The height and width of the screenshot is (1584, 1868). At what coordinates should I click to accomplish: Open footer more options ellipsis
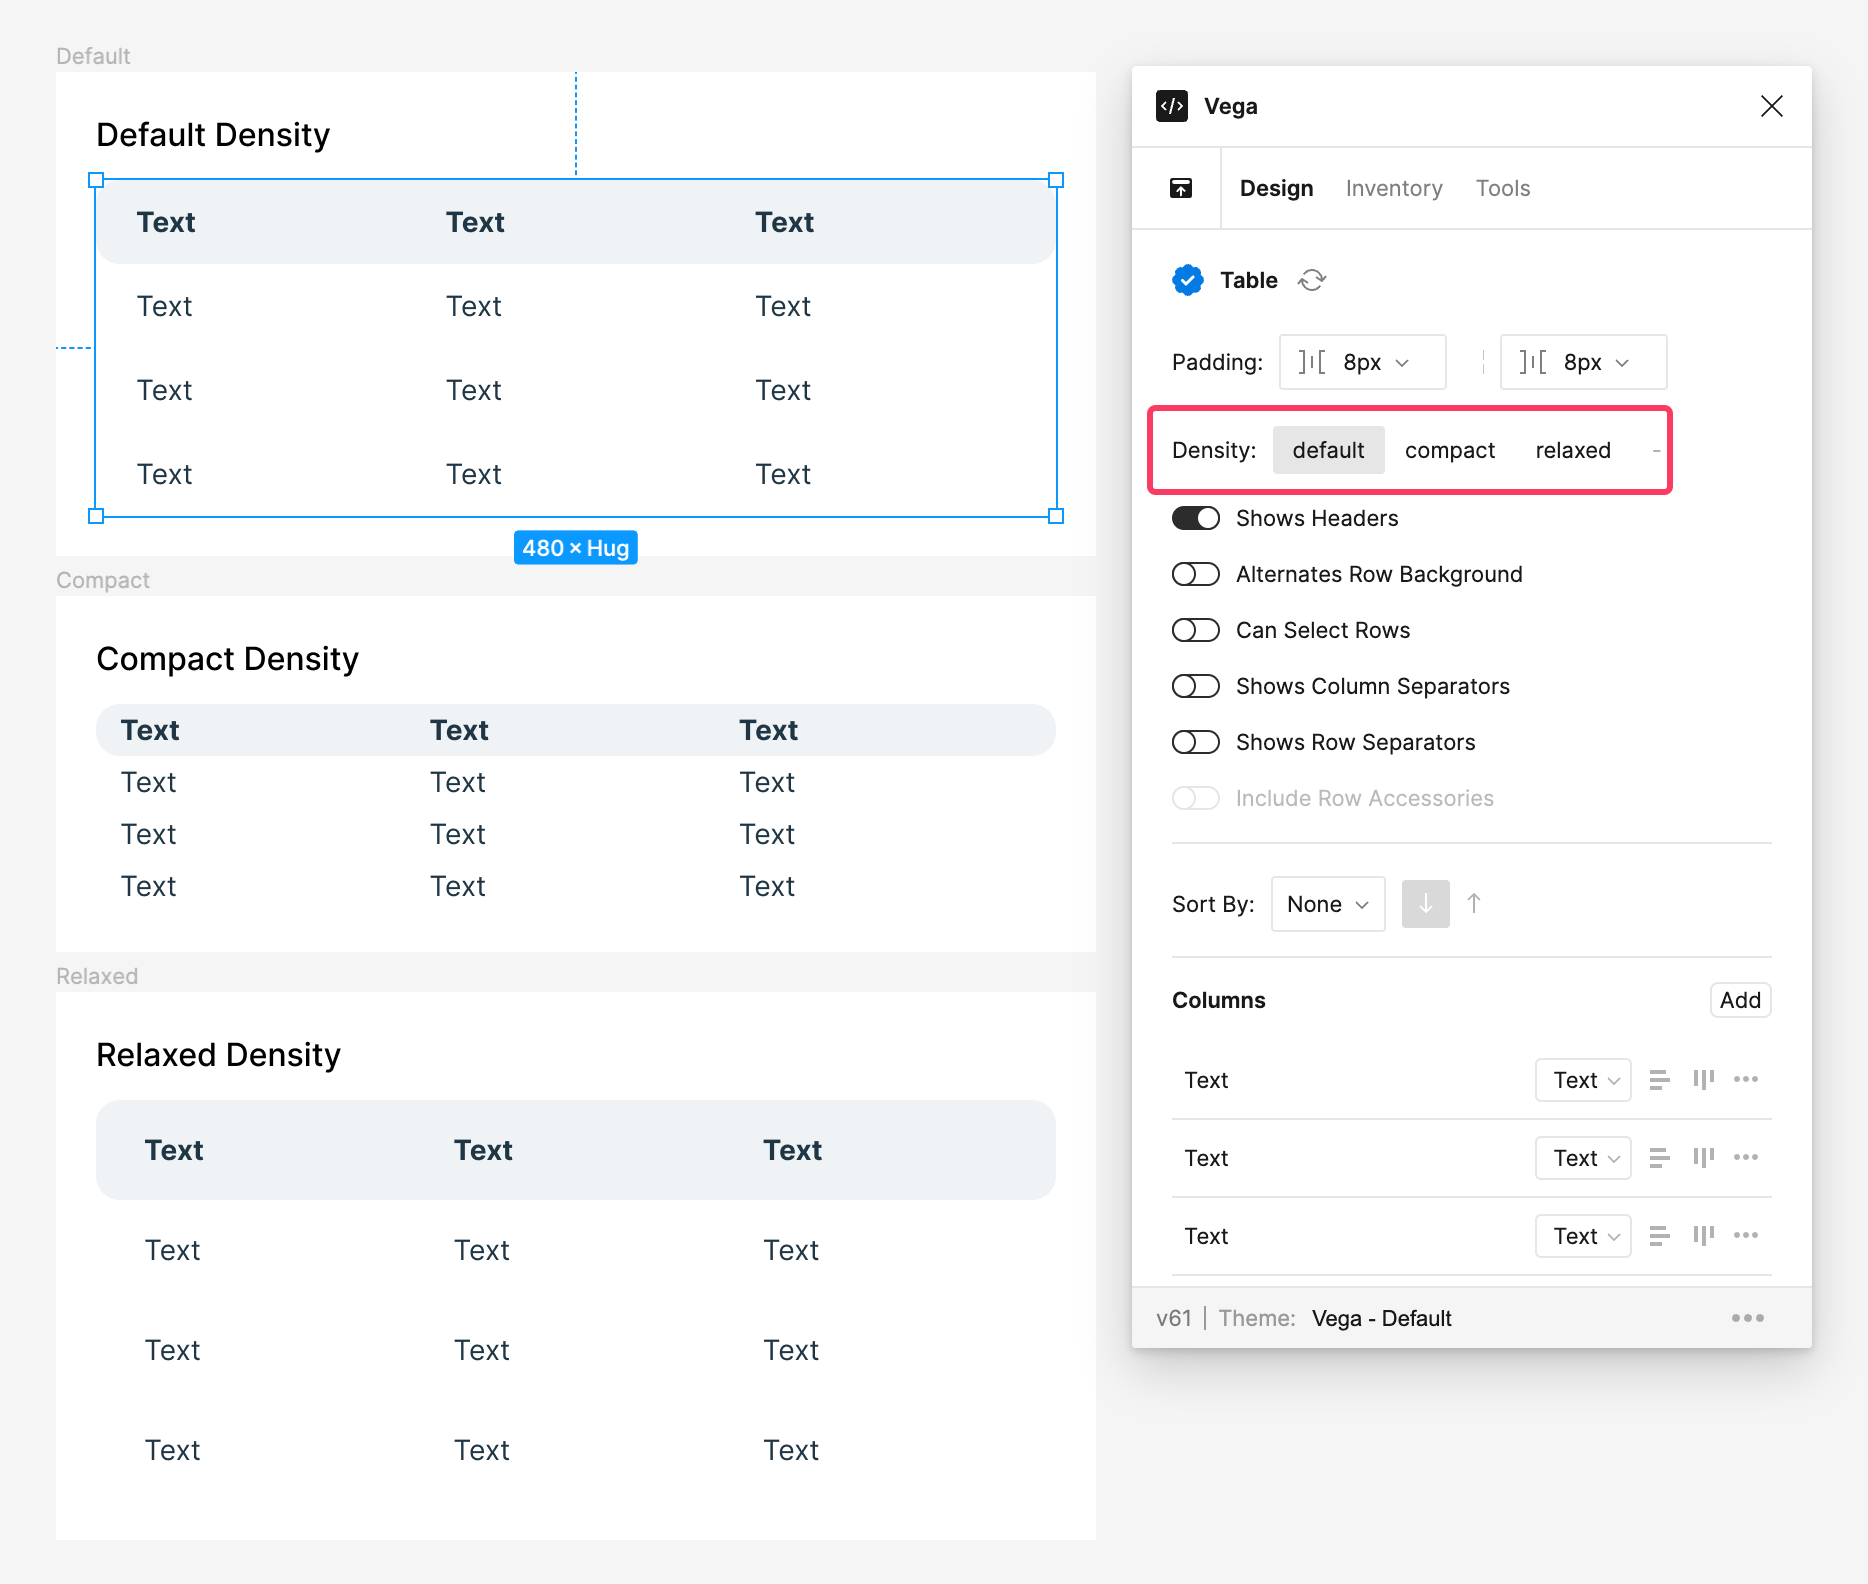coord(1748,1318)
